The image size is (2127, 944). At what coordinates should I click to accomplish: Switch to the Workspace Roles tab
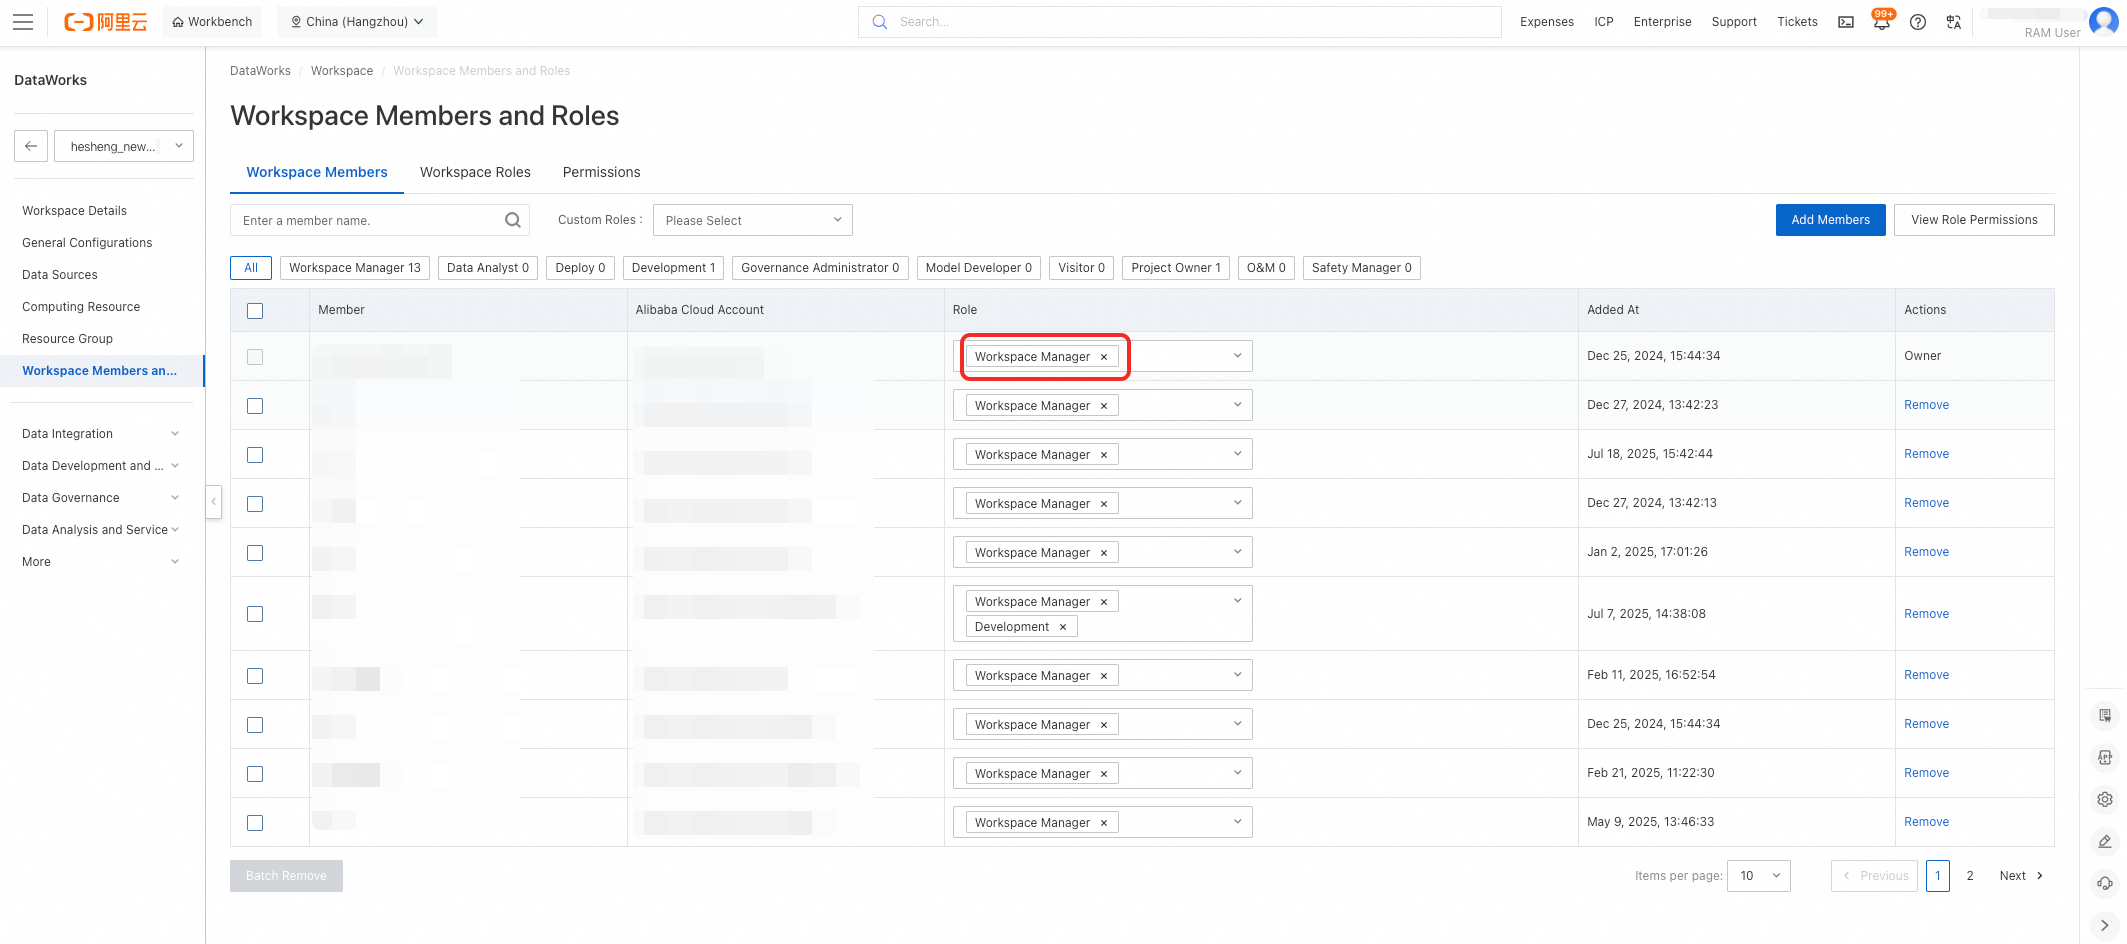[475, 172]
